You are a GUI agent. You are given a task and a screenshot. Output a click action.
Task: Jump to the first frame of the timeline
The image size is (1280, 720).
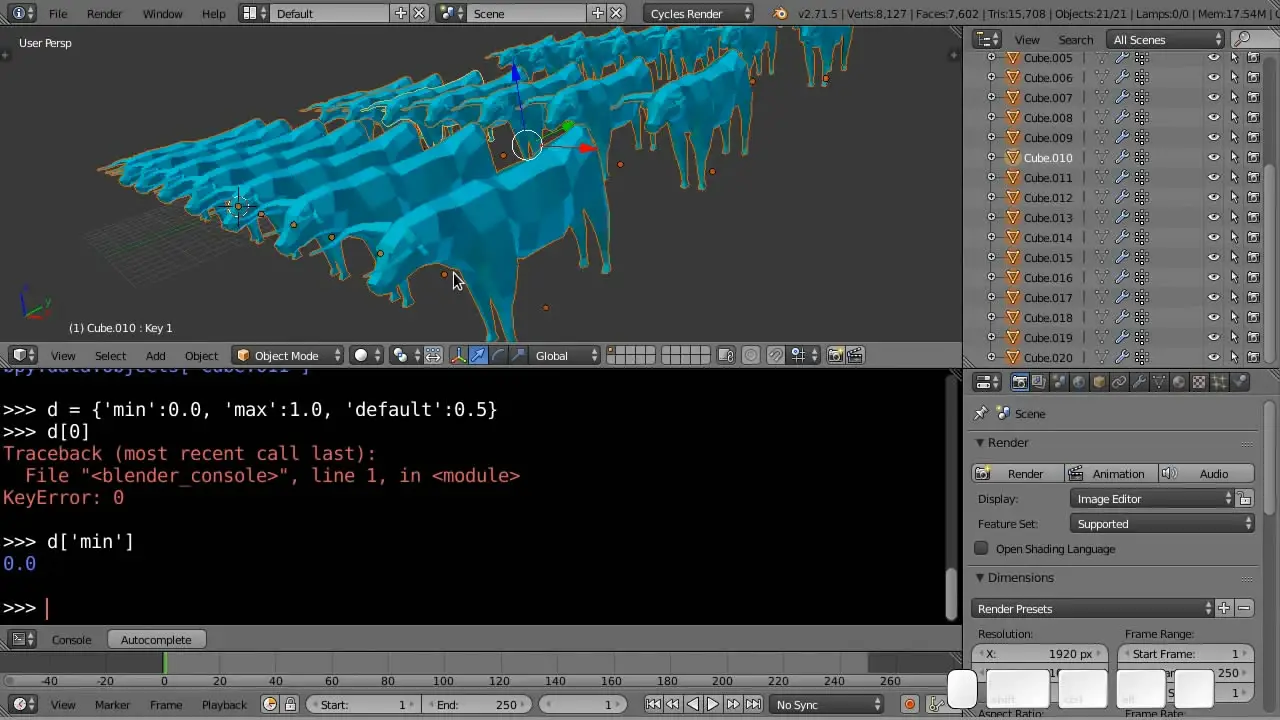(653, 705)
